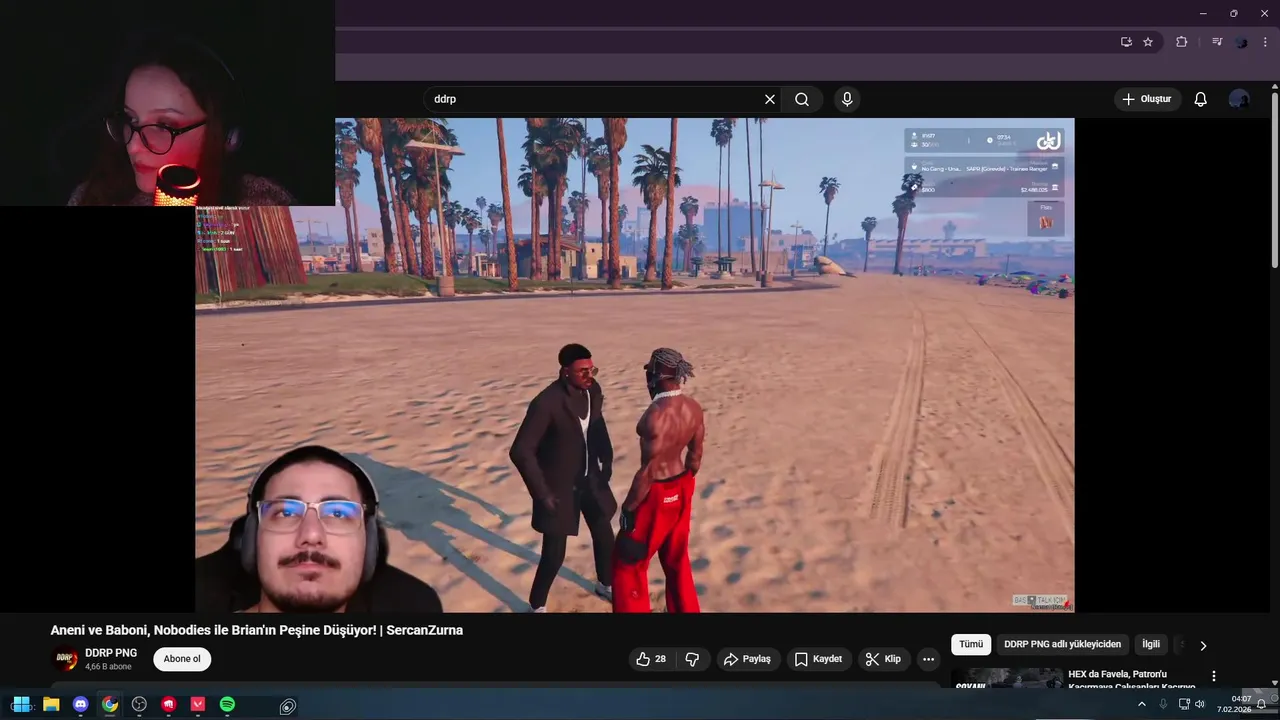This screenshot has height=720, width=1280.
Task: Expand hidden system tray icons
Action: pos(1142,705)
